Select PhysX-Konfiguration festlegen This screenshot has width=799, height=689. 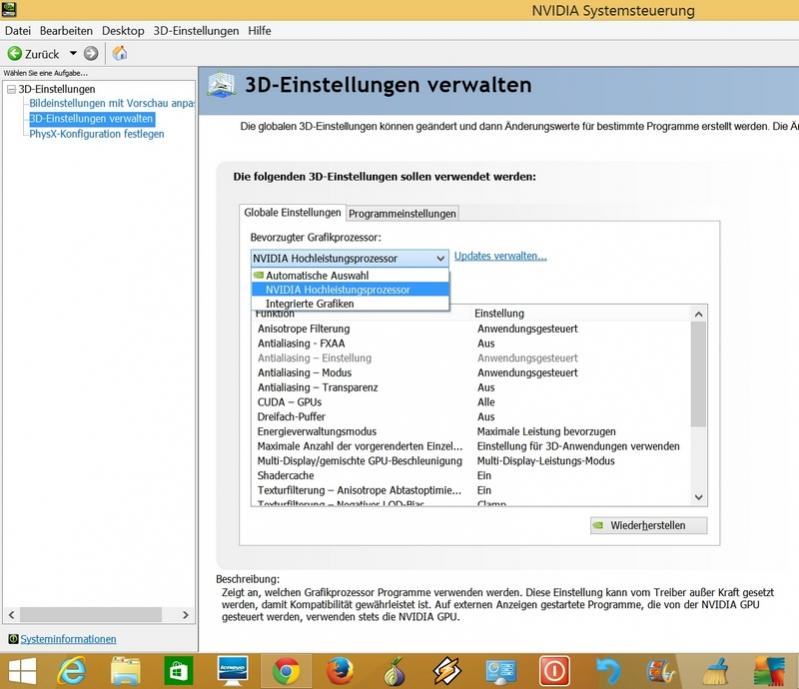[97, 134]
